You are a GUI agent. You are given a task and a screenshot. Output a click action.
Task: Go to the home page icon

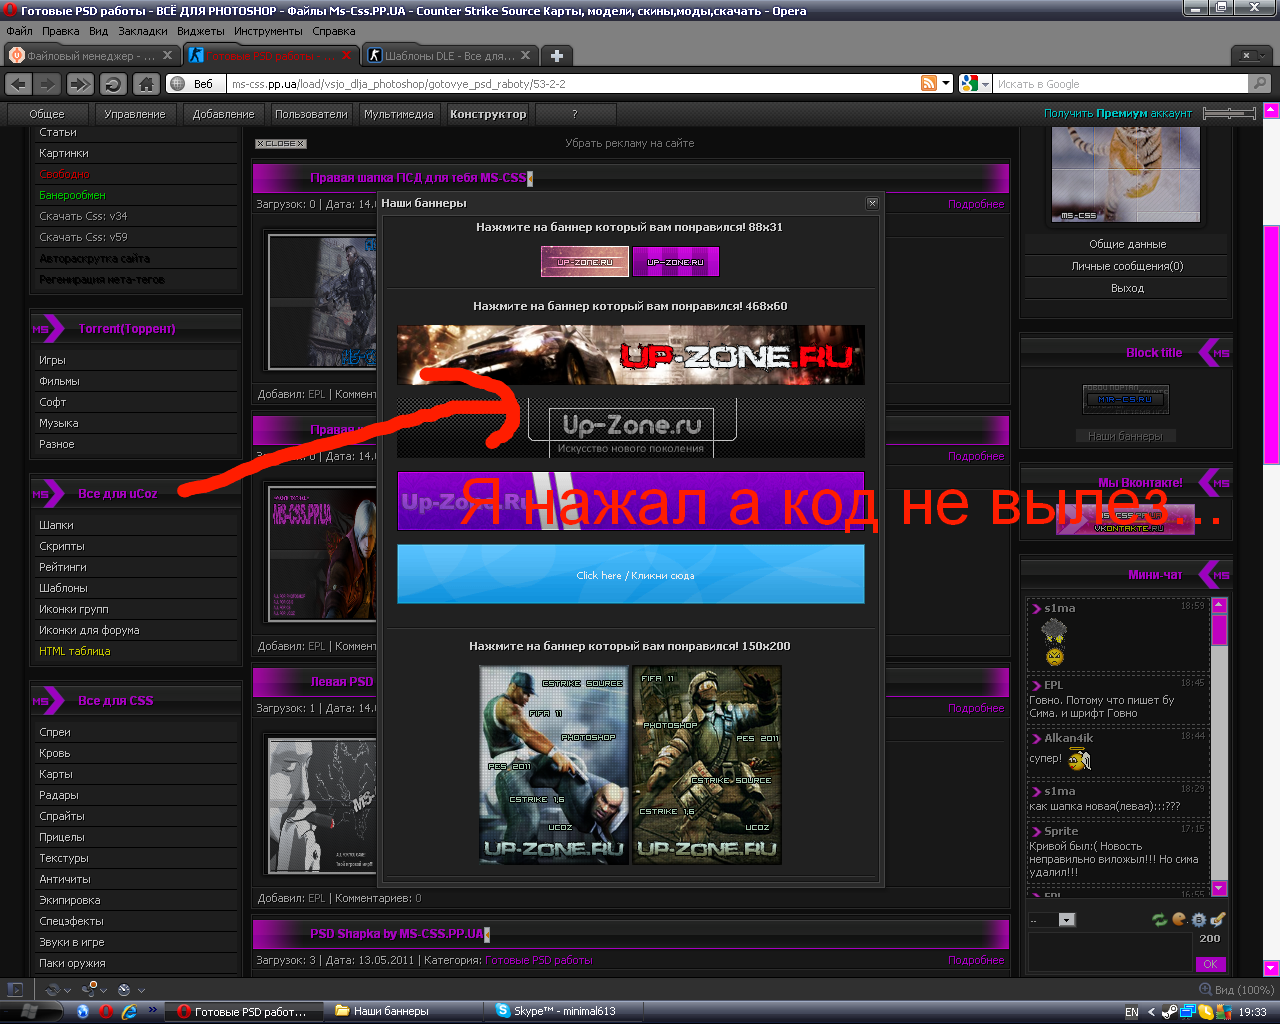pos(146,84)
